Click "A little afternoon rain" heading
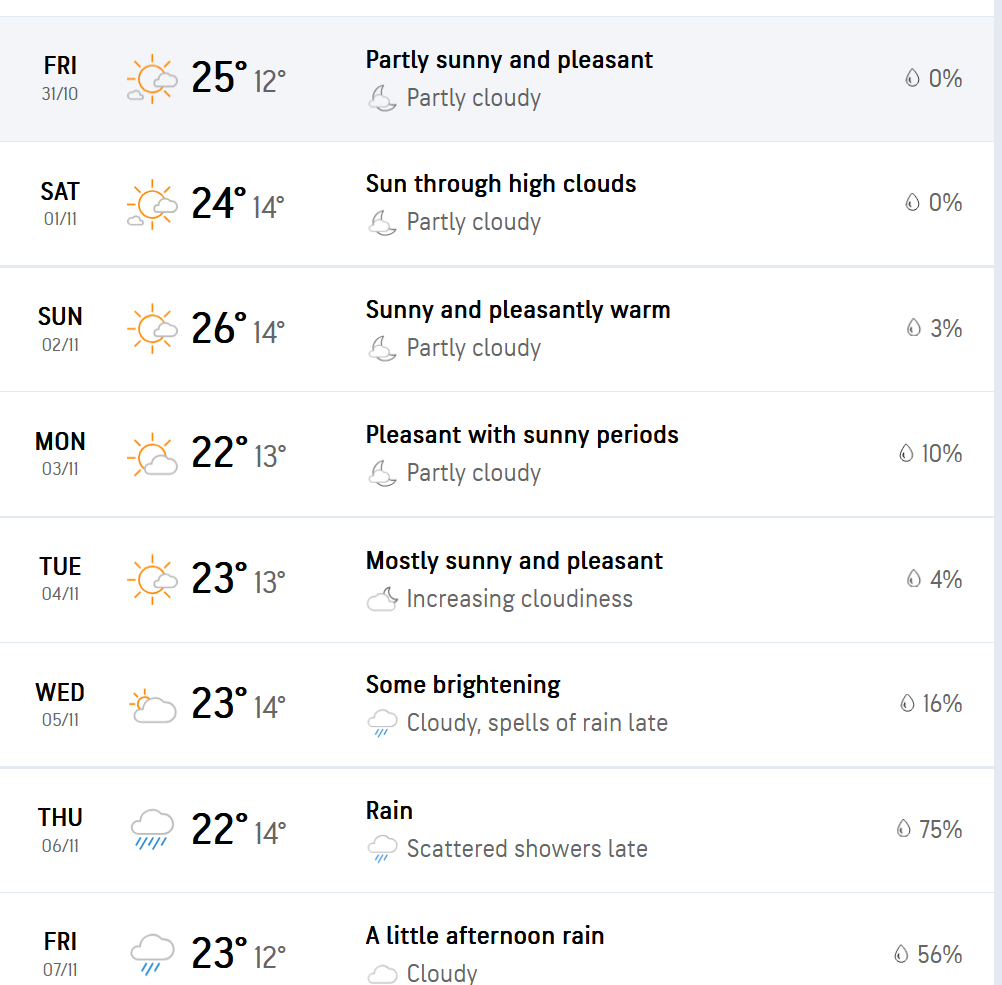This screenshot has height=985, width=1002. click(485, 936)
